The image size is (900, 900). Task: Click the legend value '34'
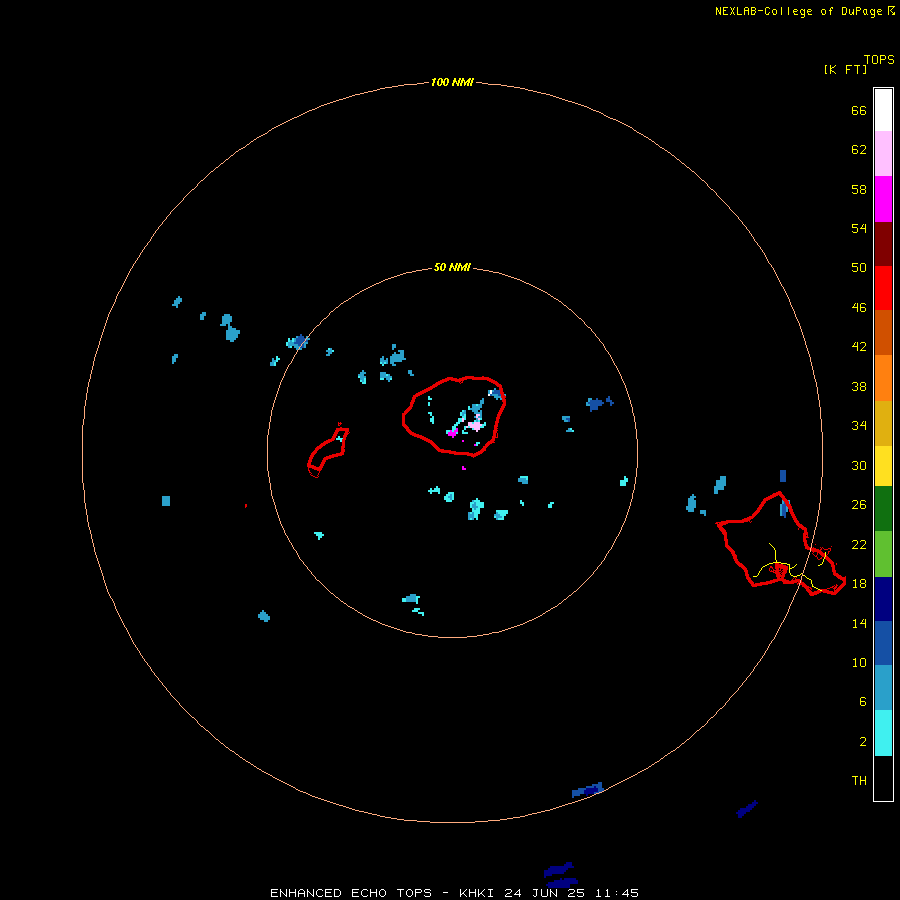[x=859, y=425]
